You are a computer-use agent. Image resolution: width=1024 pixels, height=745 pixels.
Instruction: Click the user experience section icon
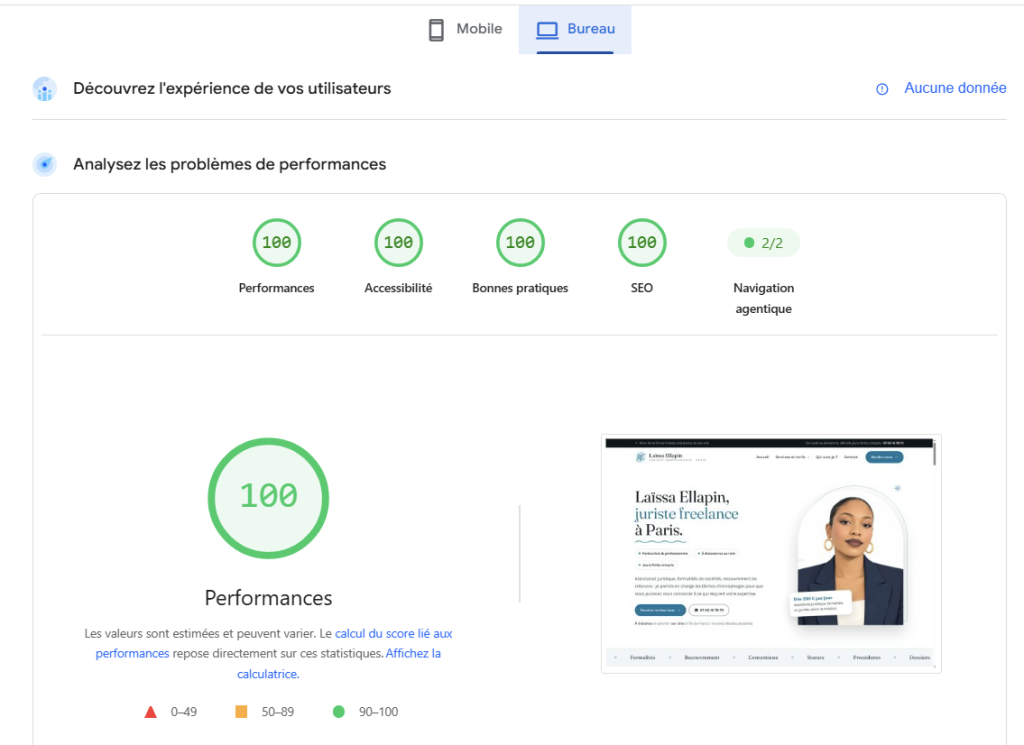pos(45,89)
